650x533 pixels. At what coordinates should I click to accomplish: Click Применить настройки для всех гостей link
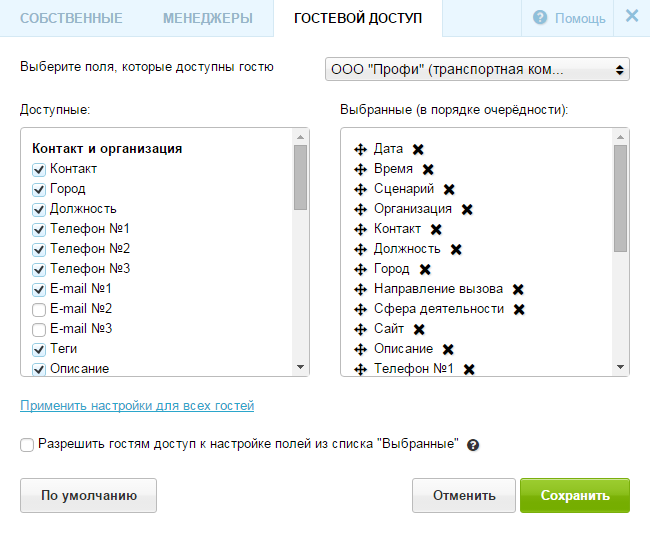tap(137, 405)
